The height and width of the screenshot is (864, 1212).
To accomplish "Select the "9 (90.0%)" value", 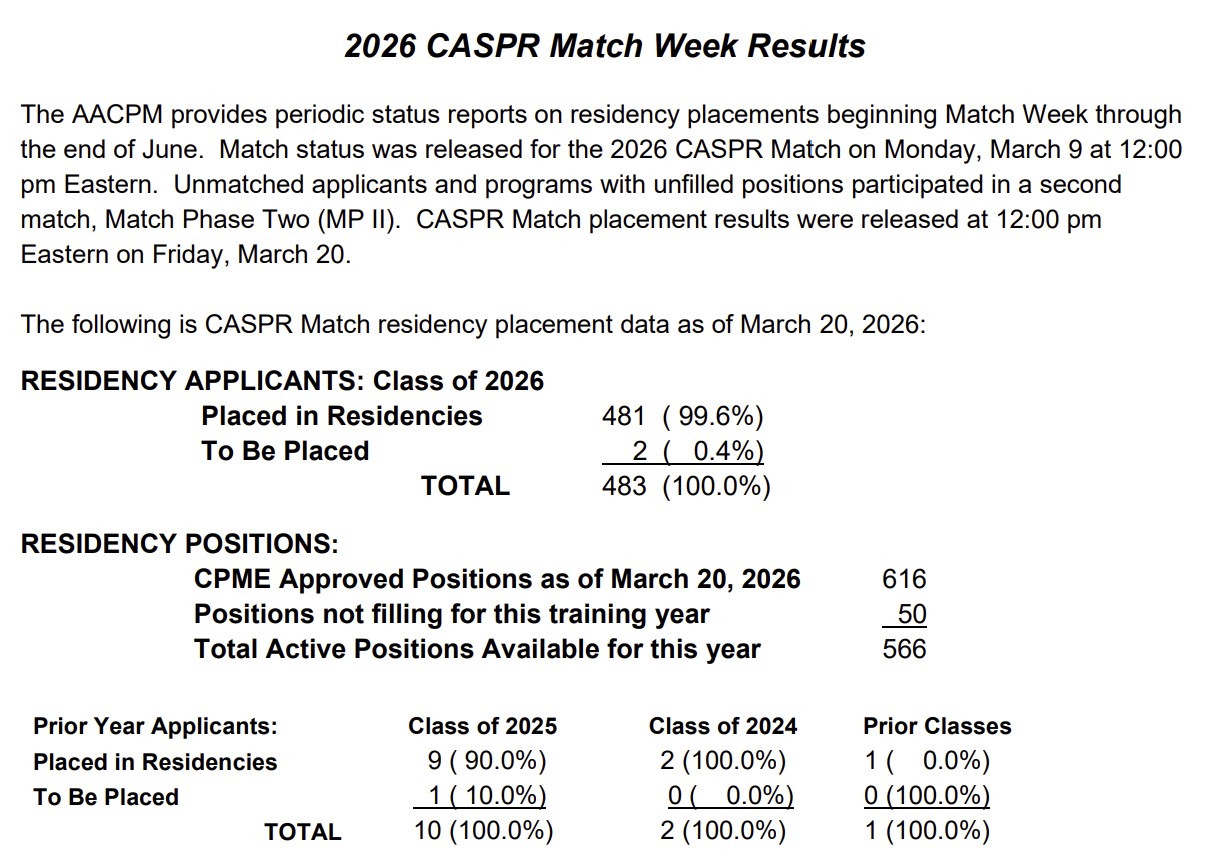I will (487, 762).
